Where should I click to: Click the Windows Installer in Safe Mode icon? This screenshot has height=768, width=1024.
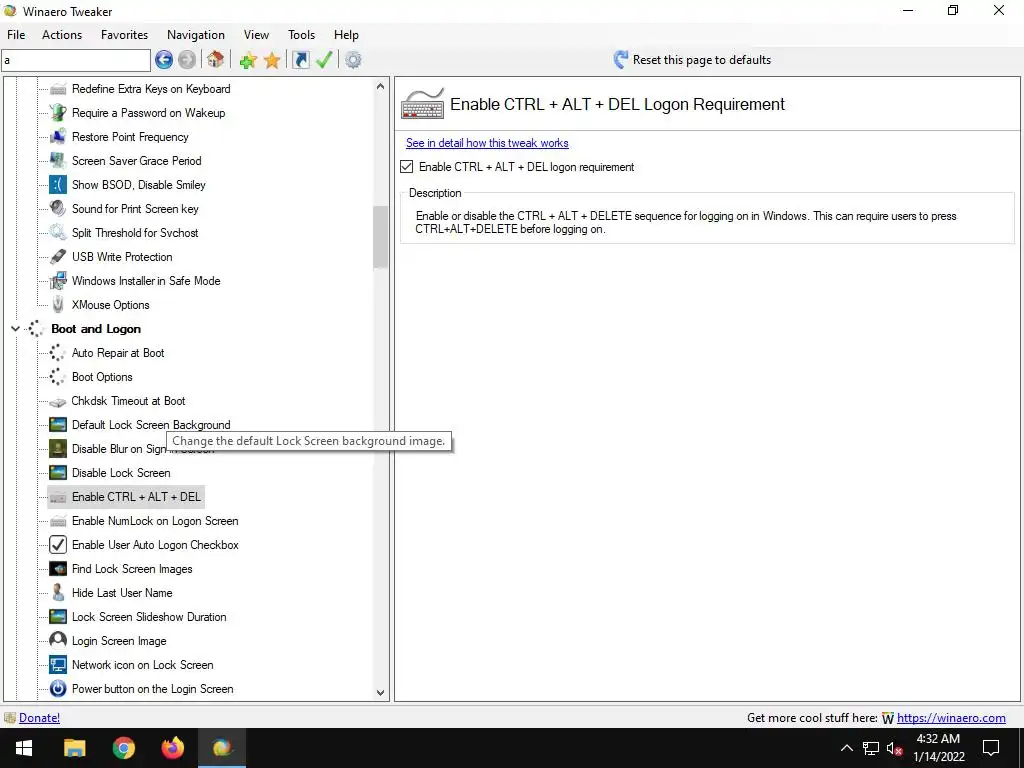coord(58,281)
